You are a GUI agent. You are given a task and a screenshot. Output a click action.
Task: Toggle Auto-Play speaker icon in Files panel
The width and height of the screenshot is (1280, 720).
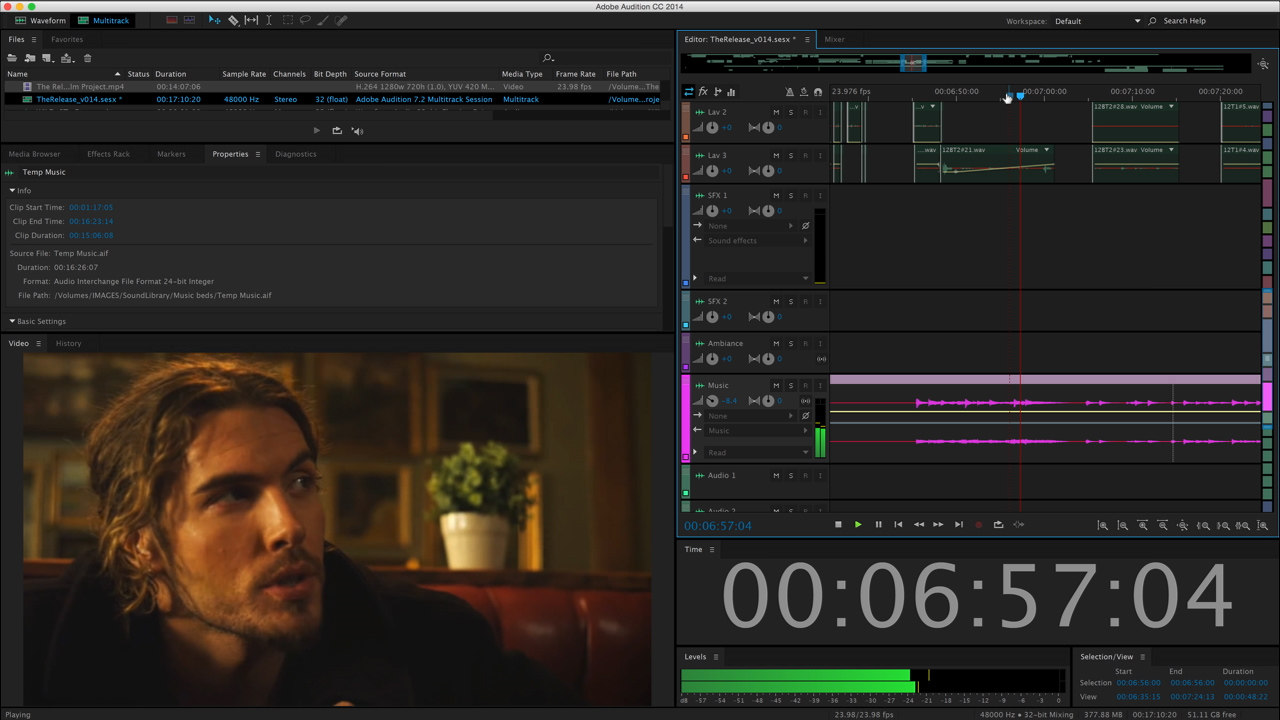pyautogui.click(x=357, y=131)
